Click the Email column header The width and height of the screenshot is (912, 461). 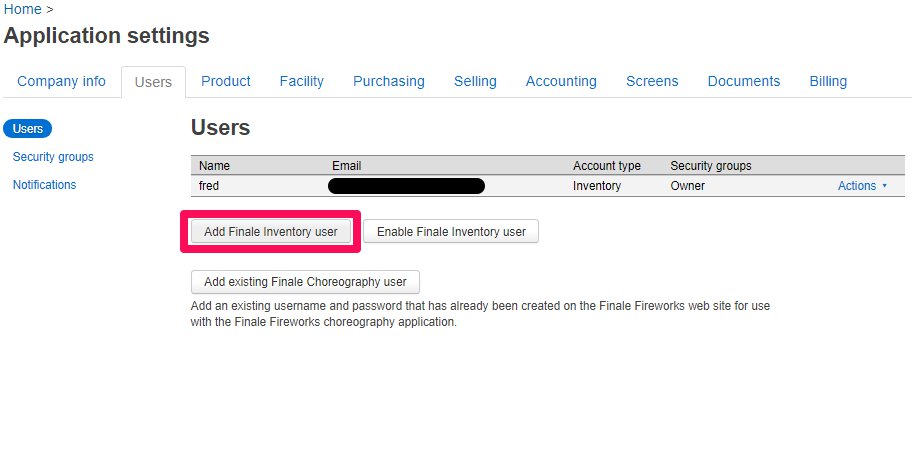[x=346, y=166]
